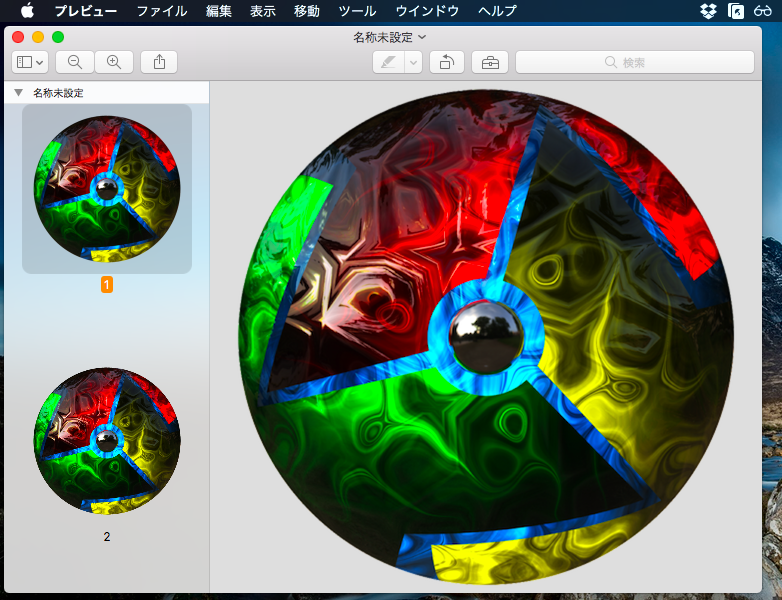This screenshot has height=600, width=782.
Task: Open the 移動 menu
Action: point(307,10)
